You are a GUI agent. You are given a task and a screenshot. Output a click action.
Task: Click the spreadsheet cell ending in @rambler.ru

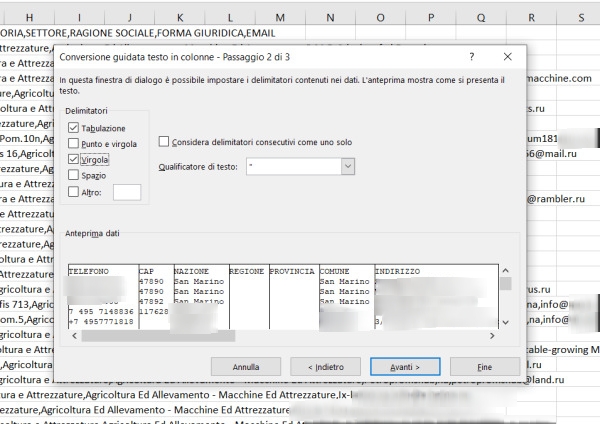[556, 199]
